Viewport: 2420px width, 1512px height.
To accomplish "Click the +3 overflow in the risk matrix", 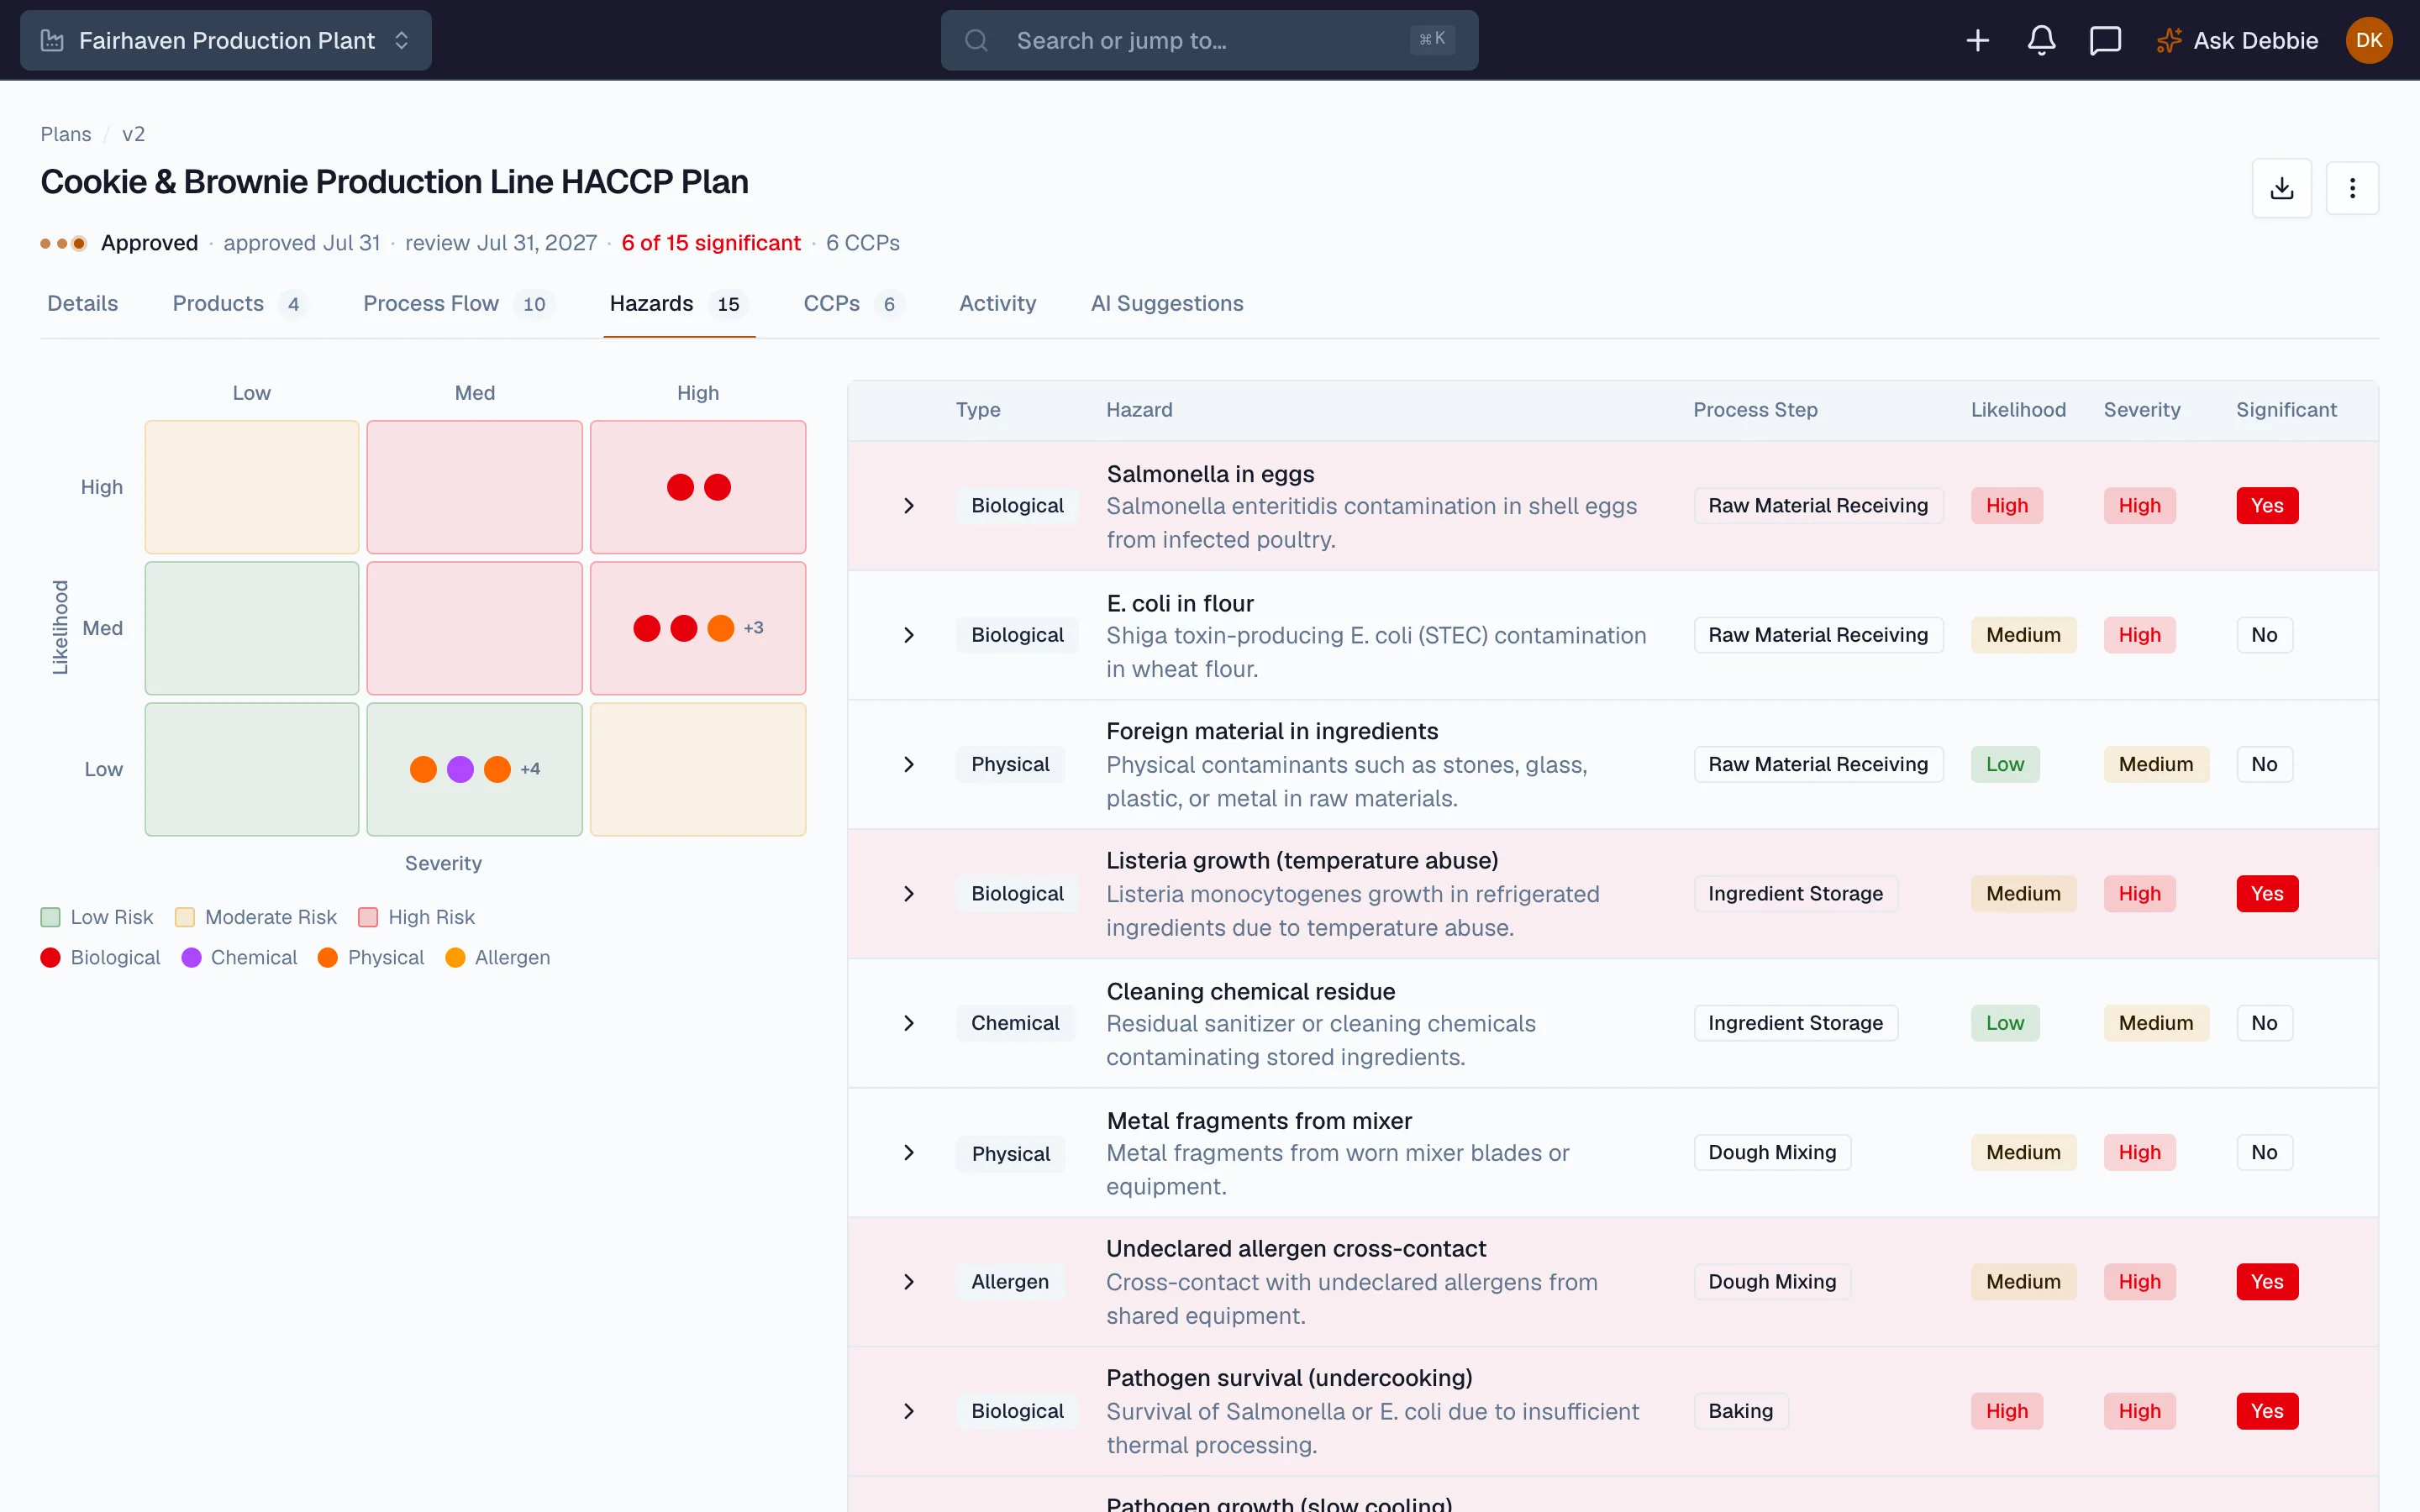I will (753, 628).
